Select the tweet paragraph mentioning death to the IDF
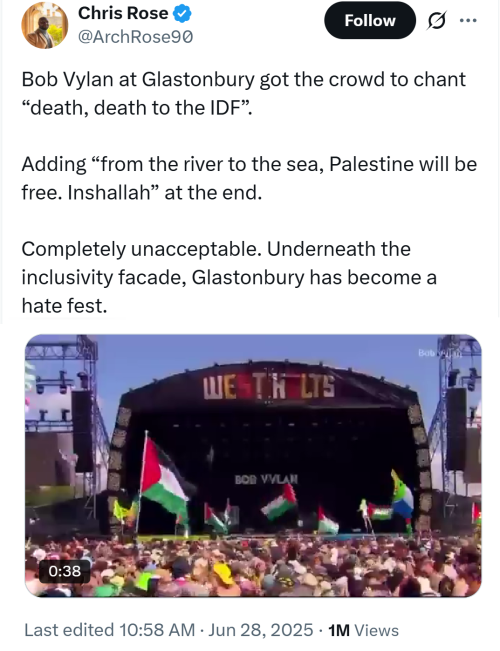This screenshot has width=500, height=651. click(243, 93)
